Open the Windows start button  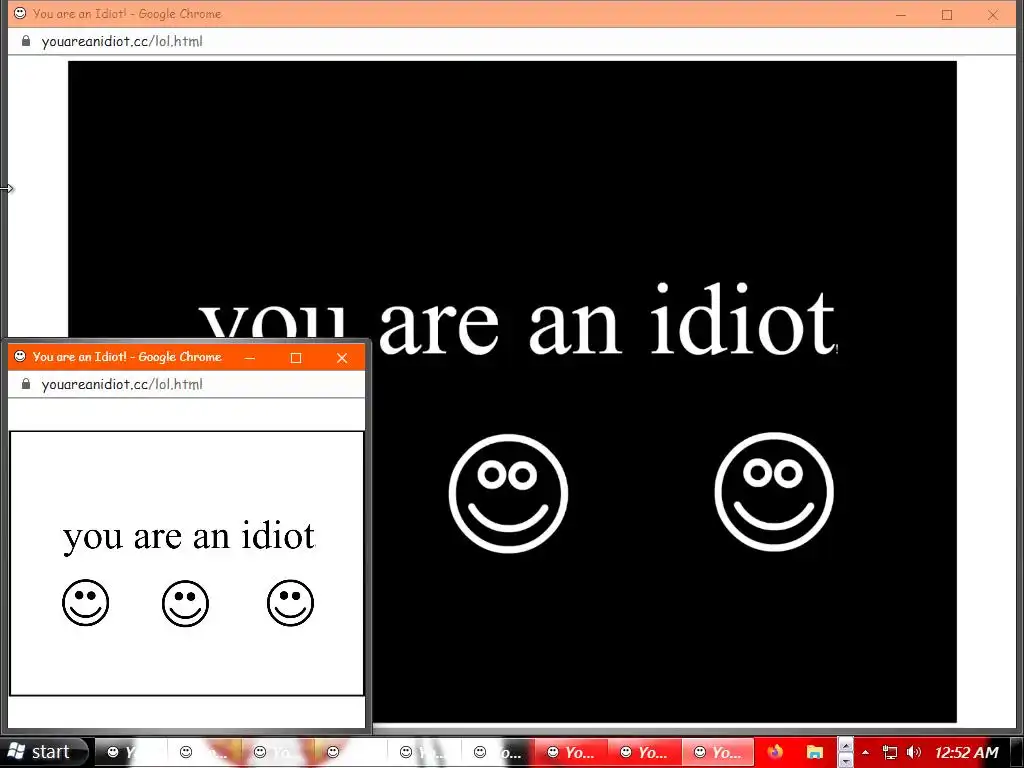[x=44, y=752]
